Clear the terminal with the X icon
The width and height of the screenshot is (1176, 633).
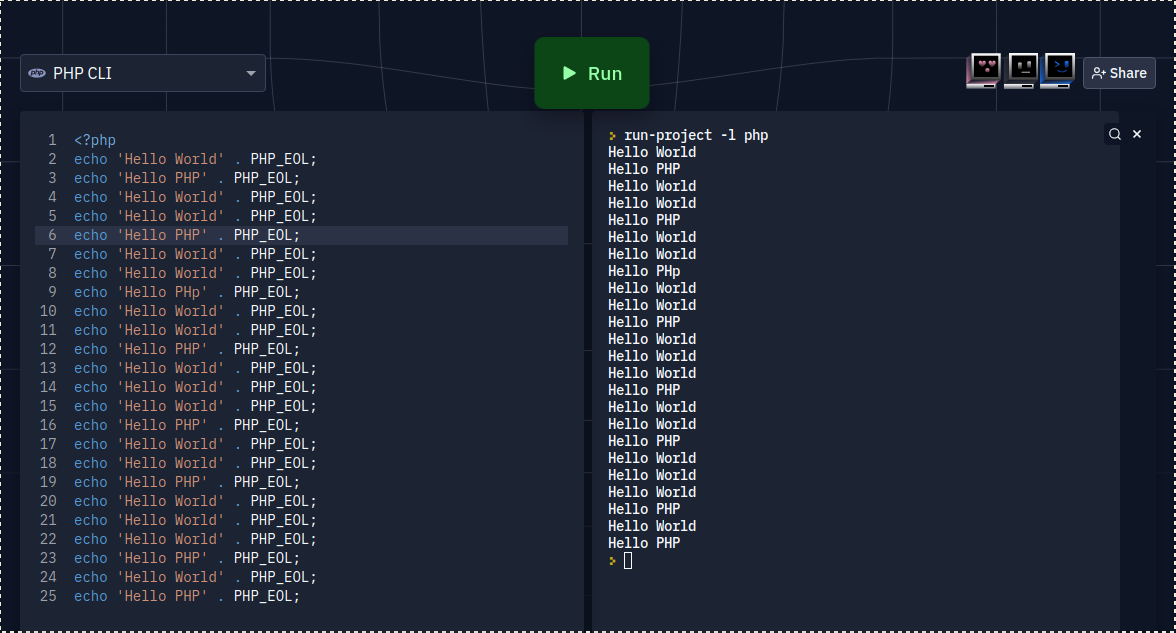1137,134
